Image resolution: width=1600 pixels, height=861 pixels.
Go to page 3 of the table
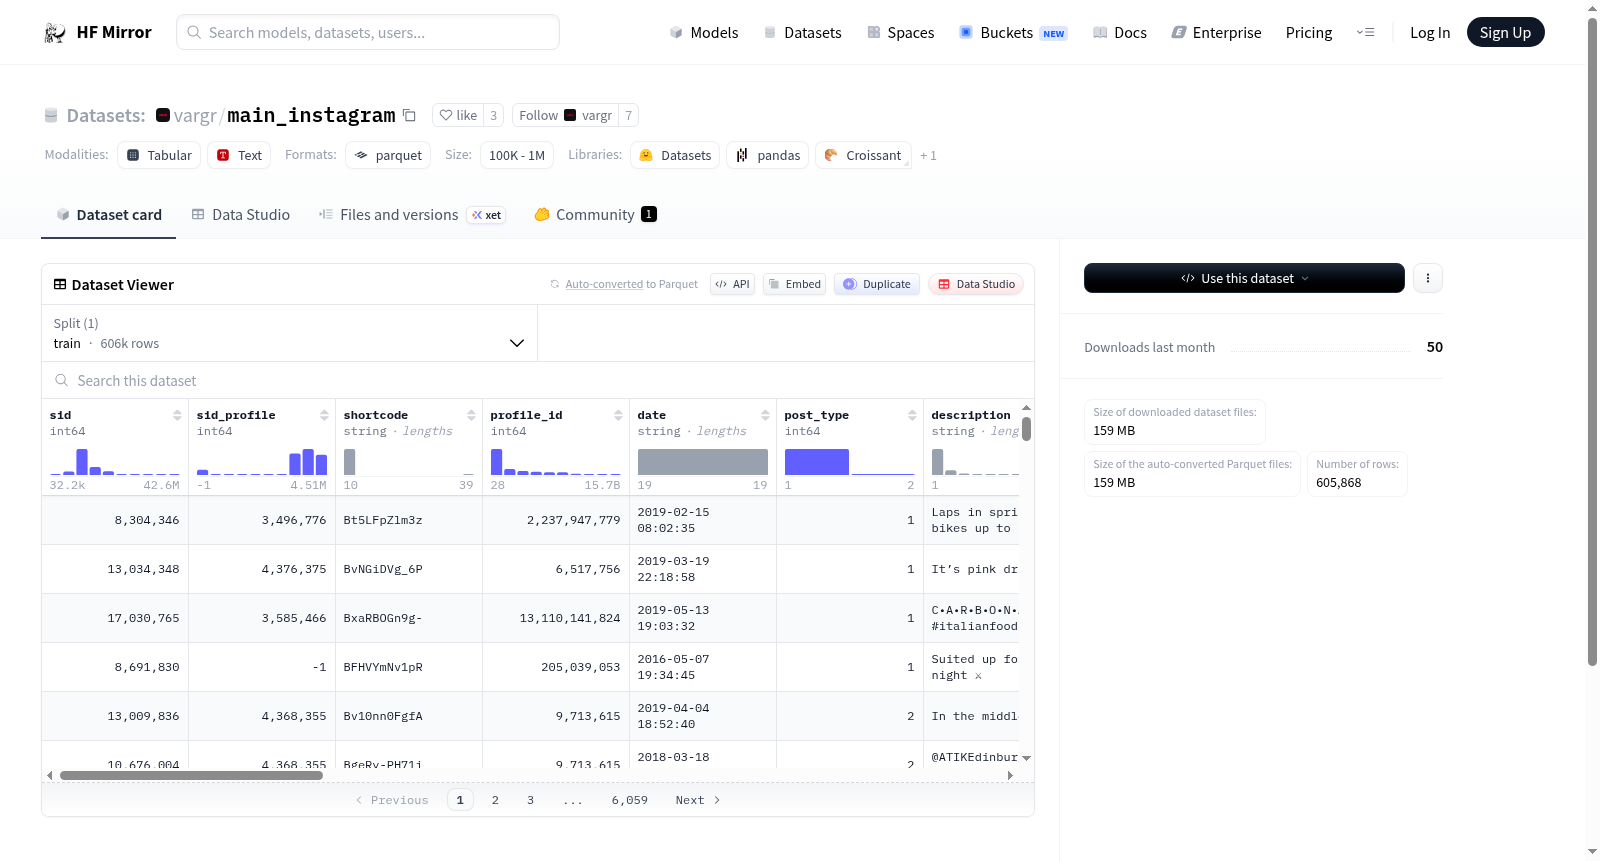pyautogui.click(x=530, y=800)
